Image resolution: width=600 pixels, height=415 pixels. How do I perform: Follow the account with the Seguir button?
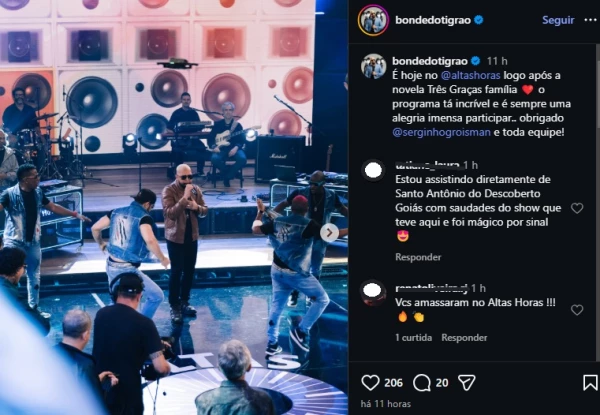point(558,20)
